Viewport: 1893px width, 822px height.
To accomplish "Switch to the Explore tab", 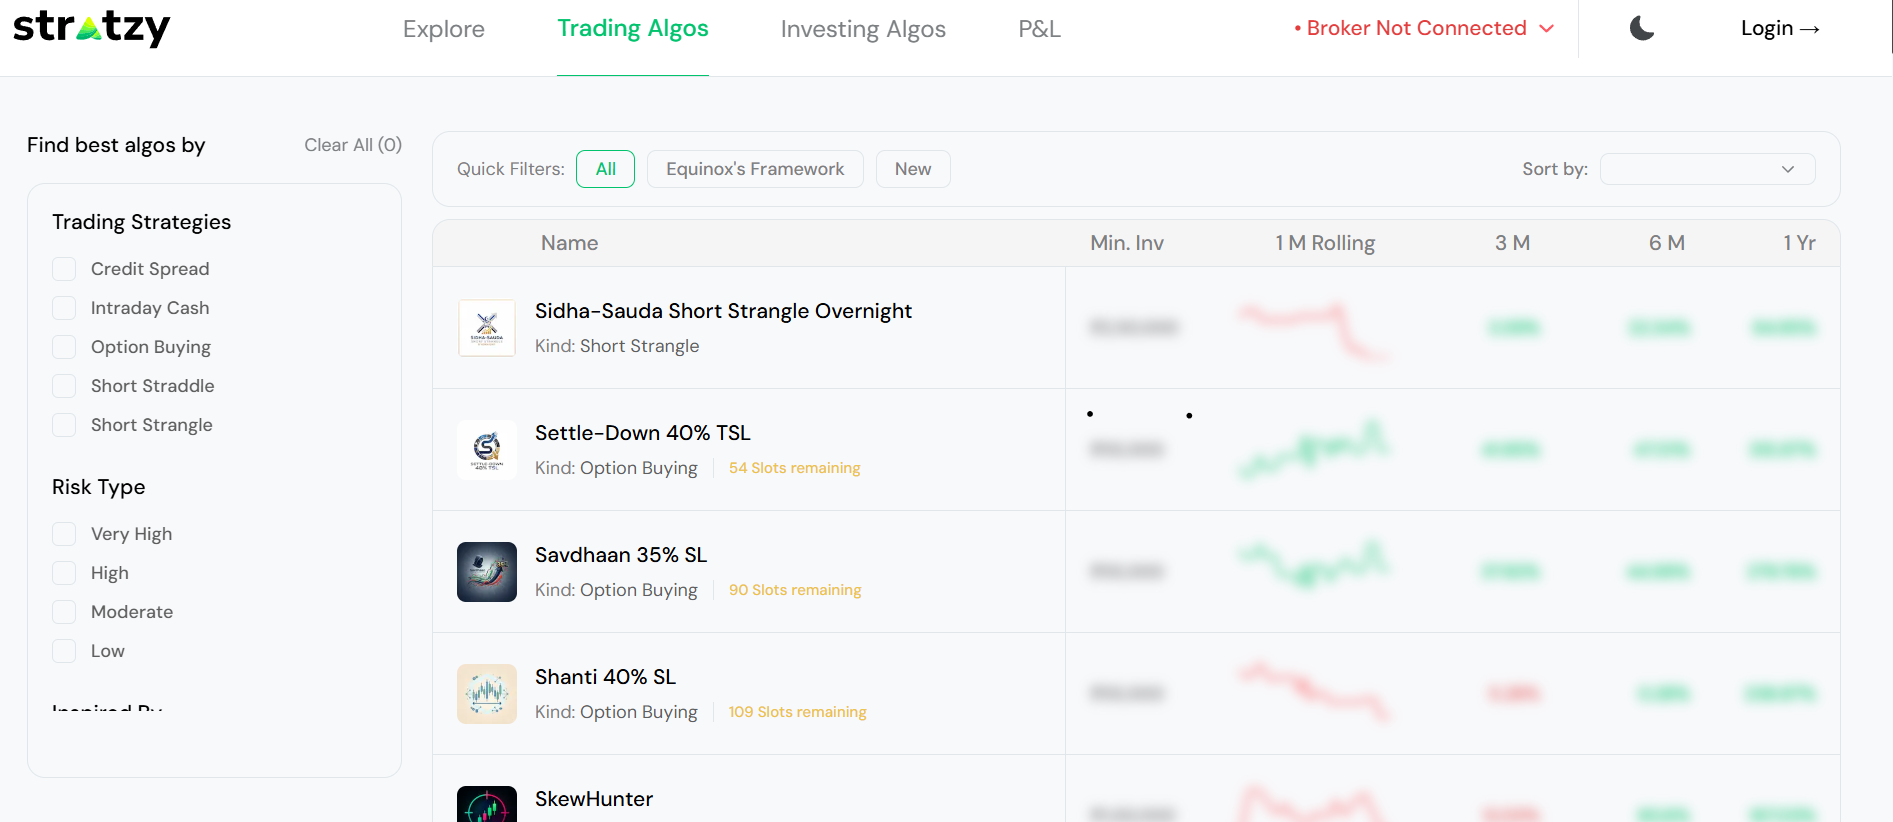I will [x=443, y=29].
